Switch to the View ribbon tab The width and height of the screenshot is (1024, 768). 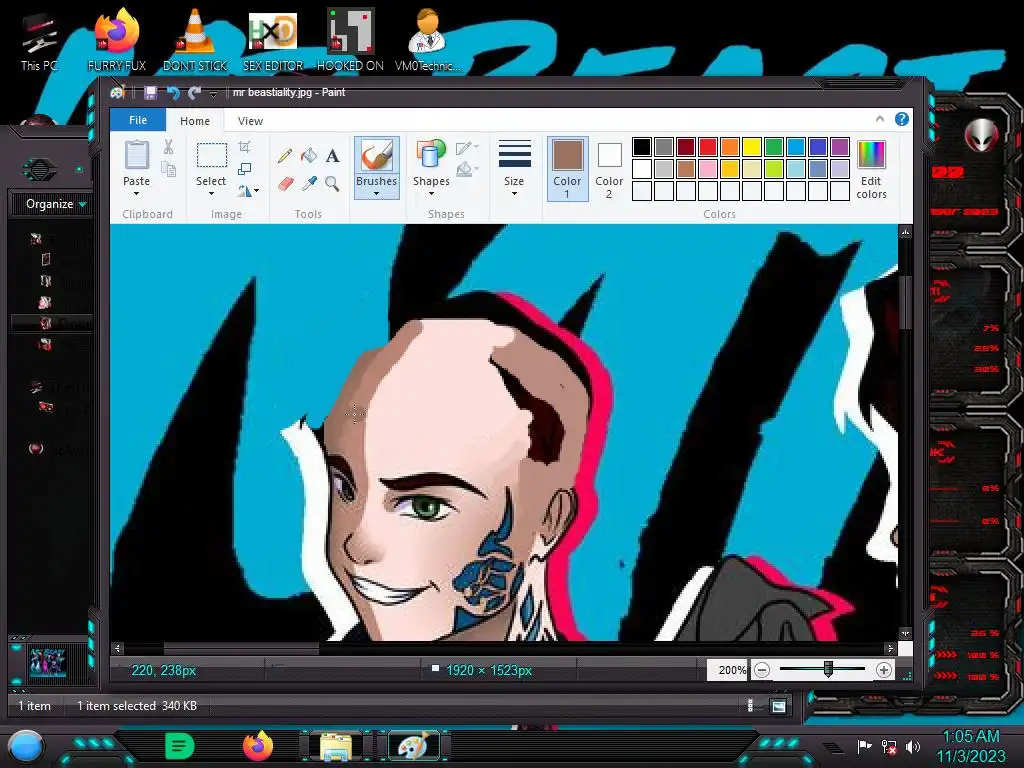(250, 121)
